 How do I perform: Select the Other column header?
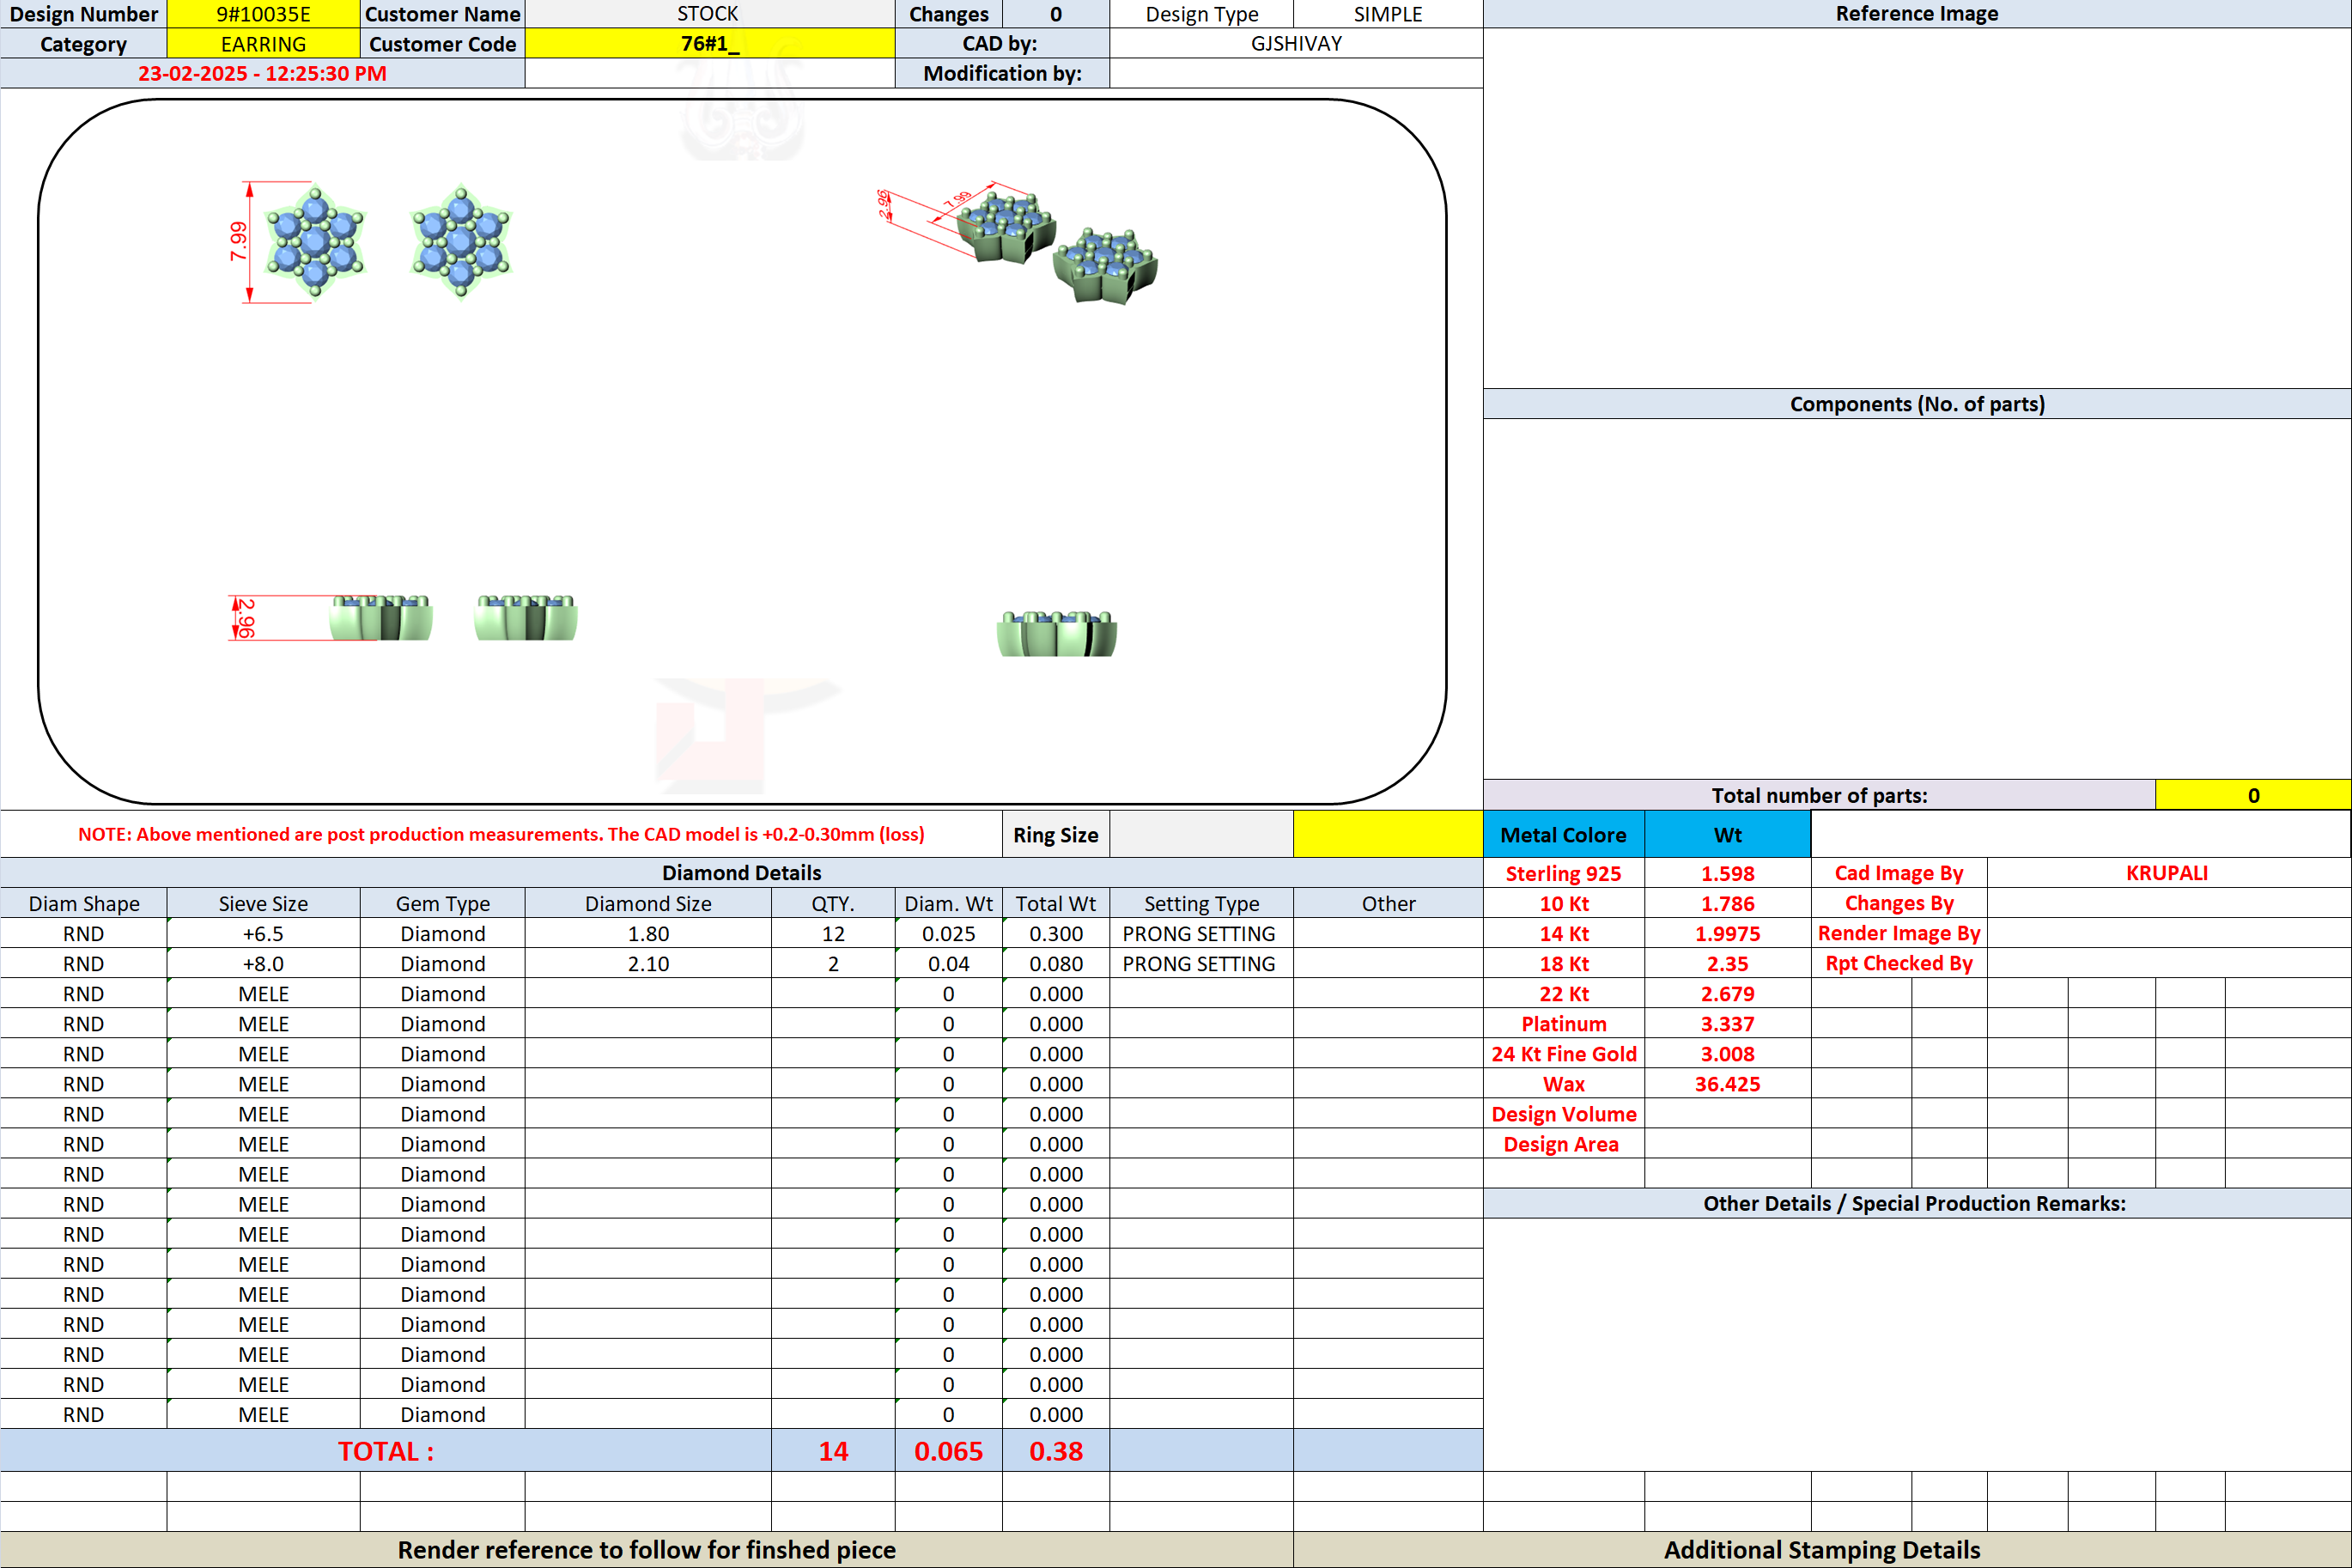[x=1388, y=904]
